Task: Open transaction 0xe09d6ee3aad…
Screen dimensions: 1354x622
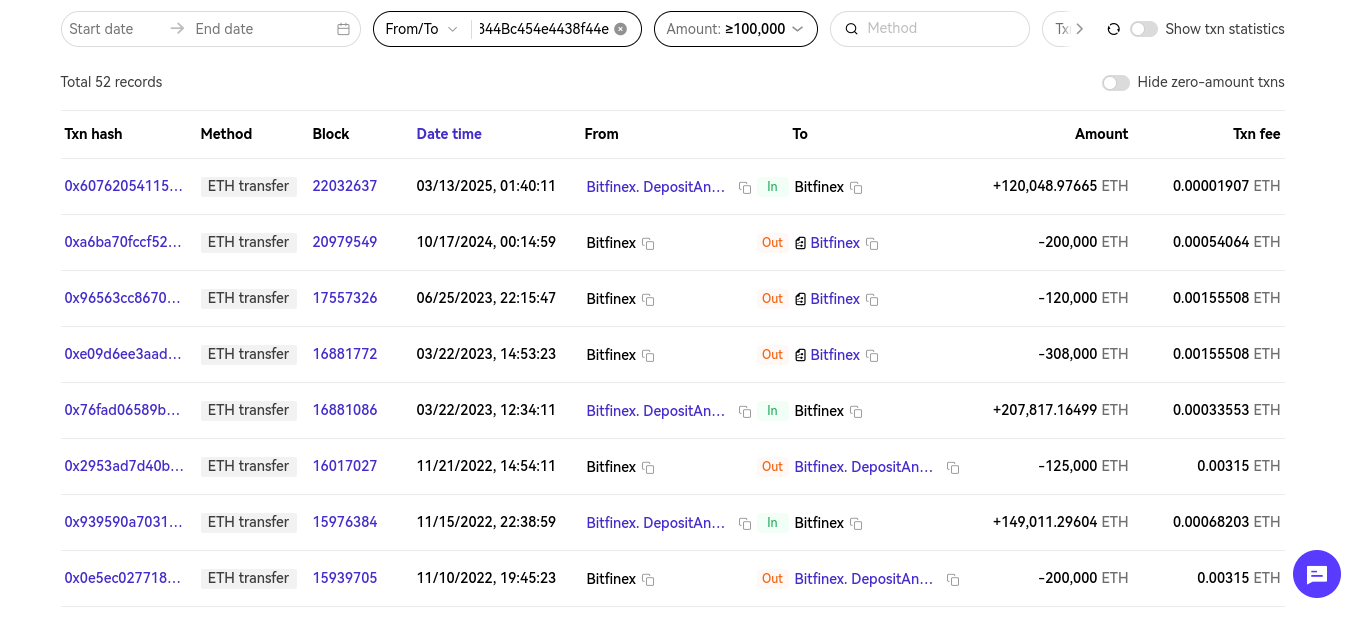Action: (124, 354)
